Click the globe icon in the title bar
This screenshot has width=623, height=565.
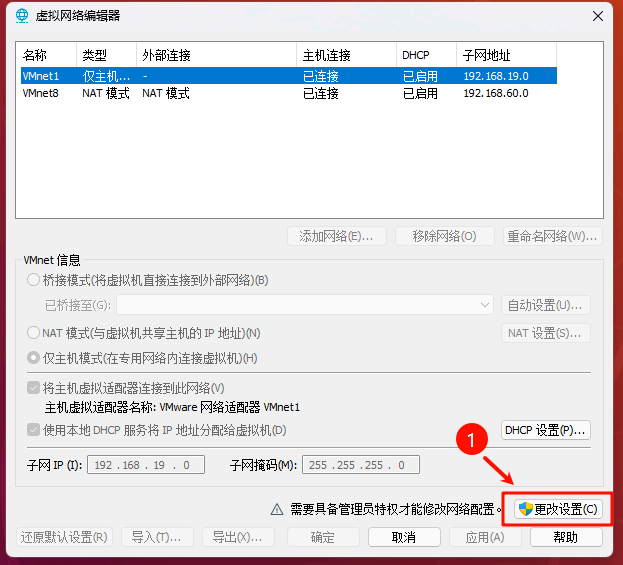tap(22, 16)
